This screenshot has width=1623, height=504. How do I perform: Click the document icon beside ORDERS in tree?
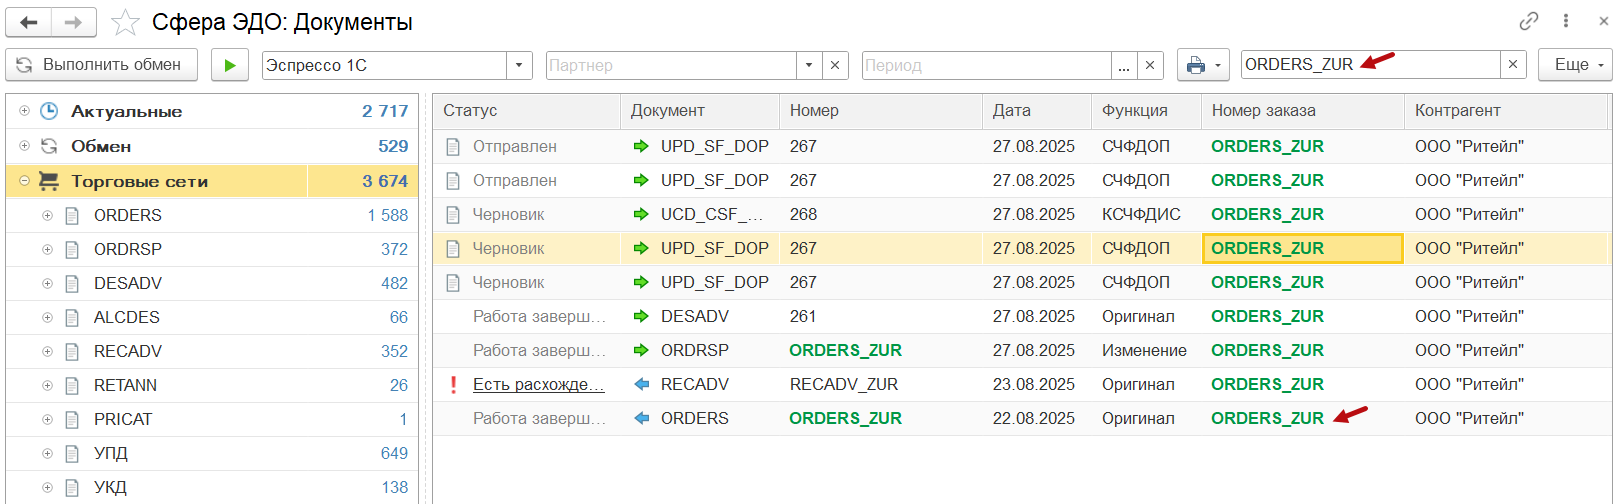(x=72, y=216)
